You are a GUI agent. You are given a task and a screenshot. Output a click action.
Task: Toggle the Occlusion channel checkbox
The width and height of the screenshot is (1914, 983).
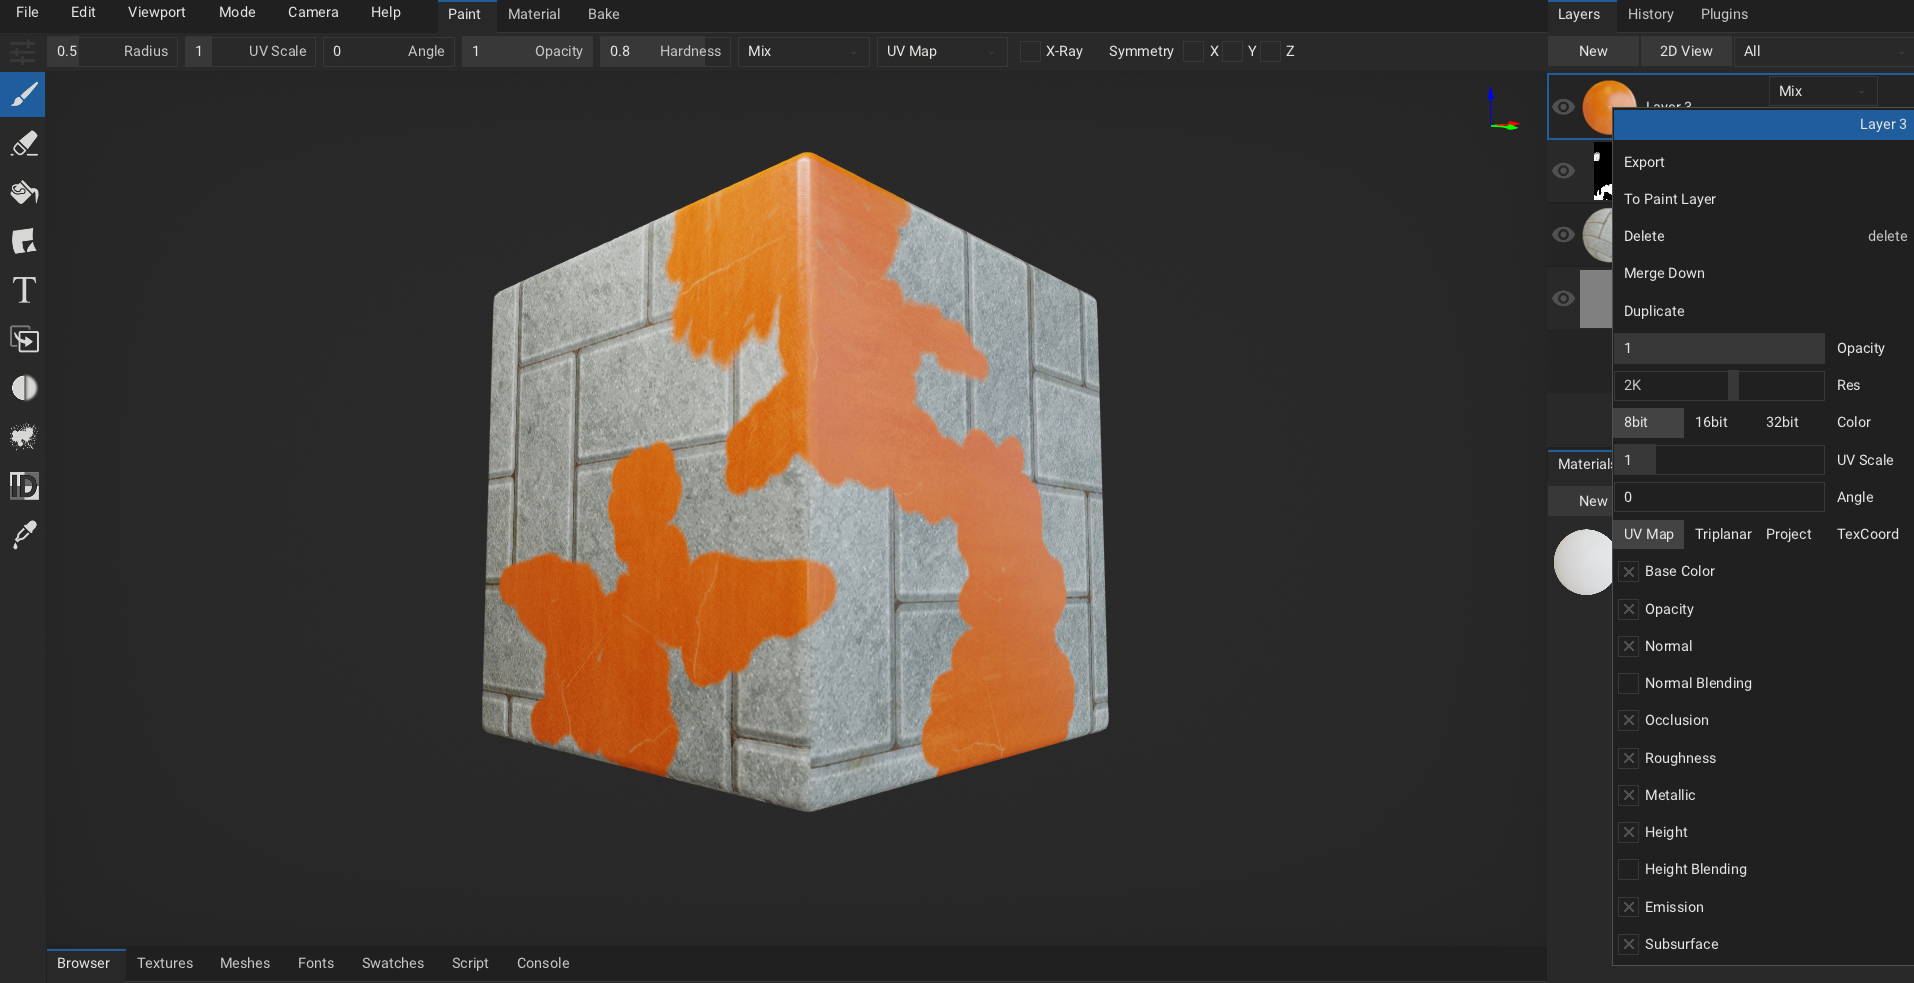pyautogui.click(x=1629, y=720)
